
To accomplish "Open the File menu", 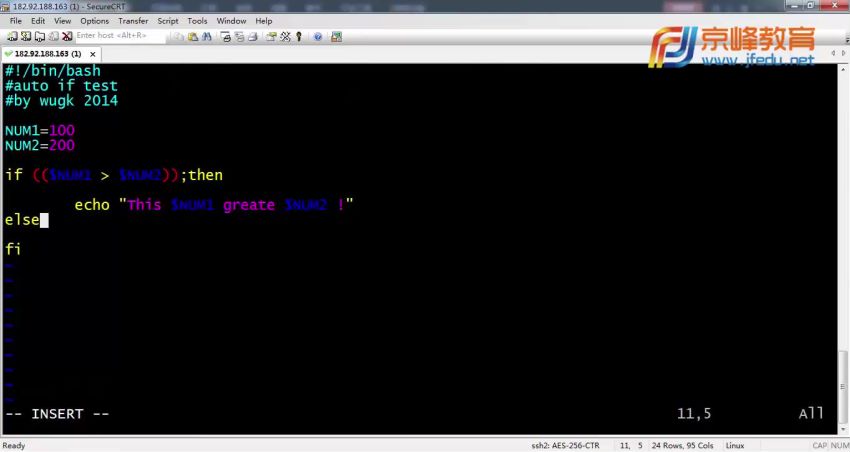I will tap(16, 20).
